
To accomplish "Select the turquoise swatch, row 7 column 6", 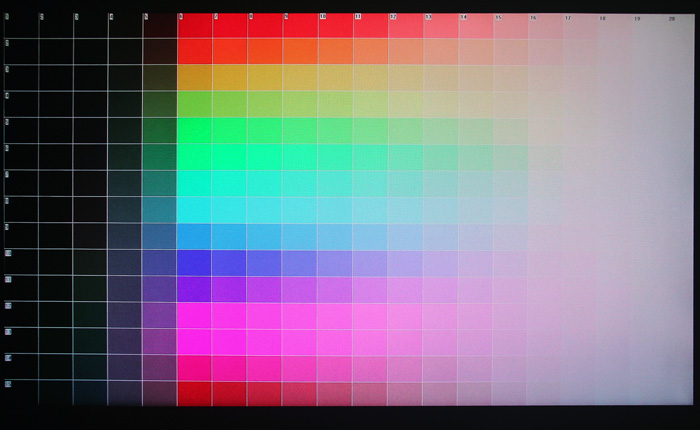I will click(x=195, y=183).
